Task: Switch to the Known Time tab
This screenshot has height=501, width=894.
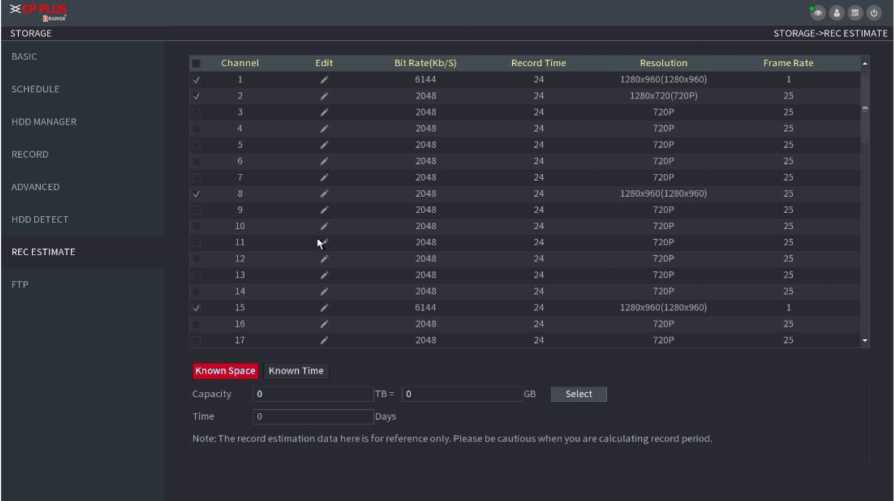Action: click(x=296, y=371)
